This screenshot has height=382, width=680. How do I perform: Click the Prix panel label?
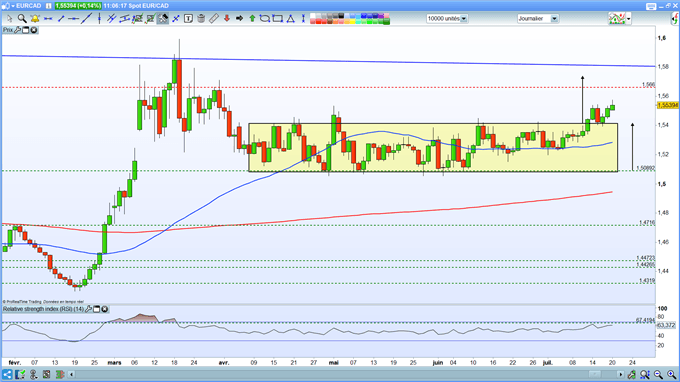pos(8,30)
